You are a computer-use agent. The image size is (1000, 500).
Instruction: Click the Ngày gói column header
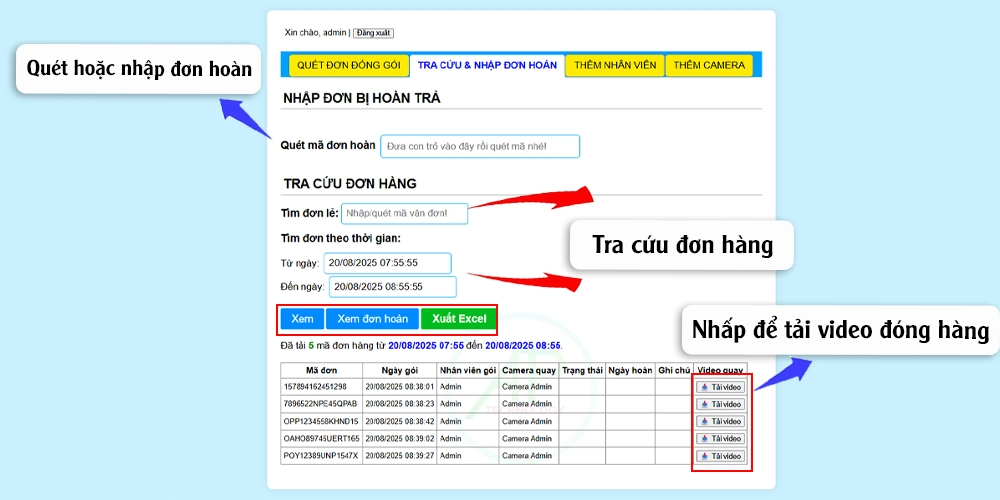tap(399, 370)
